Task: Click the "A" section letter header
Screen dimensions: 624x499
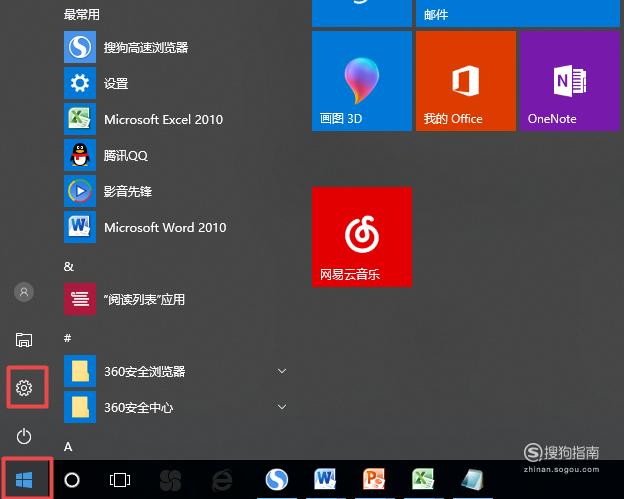Action: tap(68, 446)
